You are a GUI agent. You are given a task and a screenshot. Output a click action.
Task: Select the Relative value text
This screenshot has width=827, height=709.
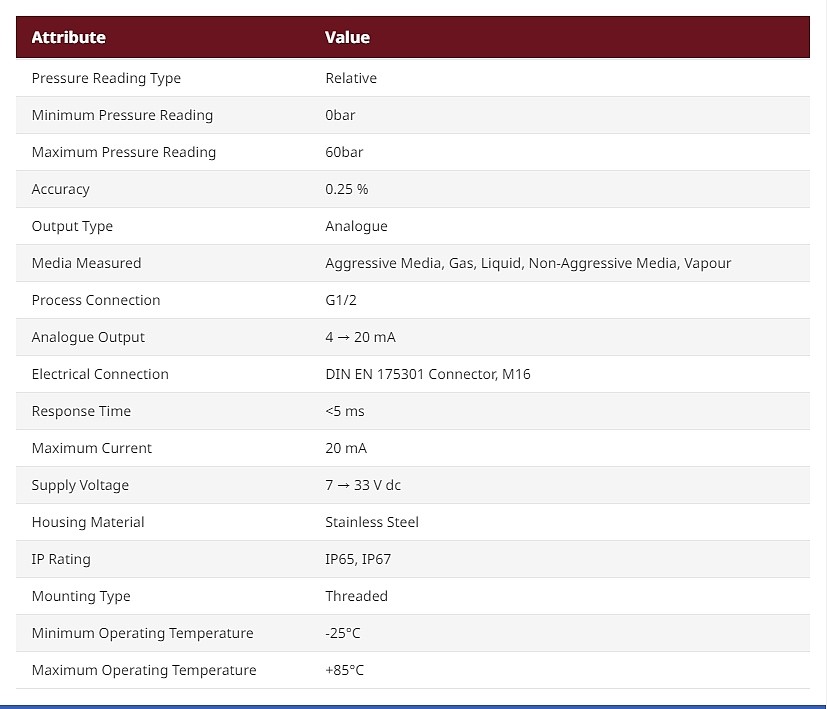(x=351, y=78)
